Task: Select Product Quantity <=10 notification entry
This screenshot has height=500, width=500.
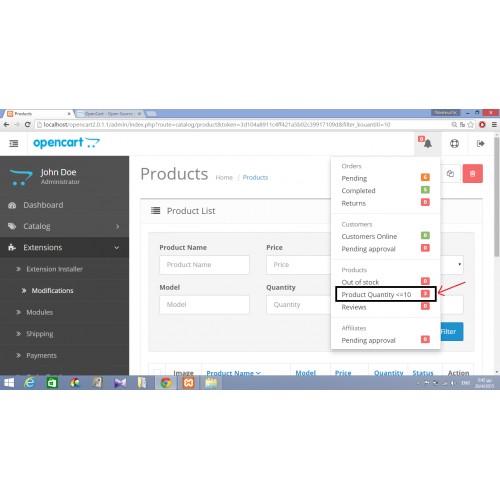Action: click(x=386, y=294)
